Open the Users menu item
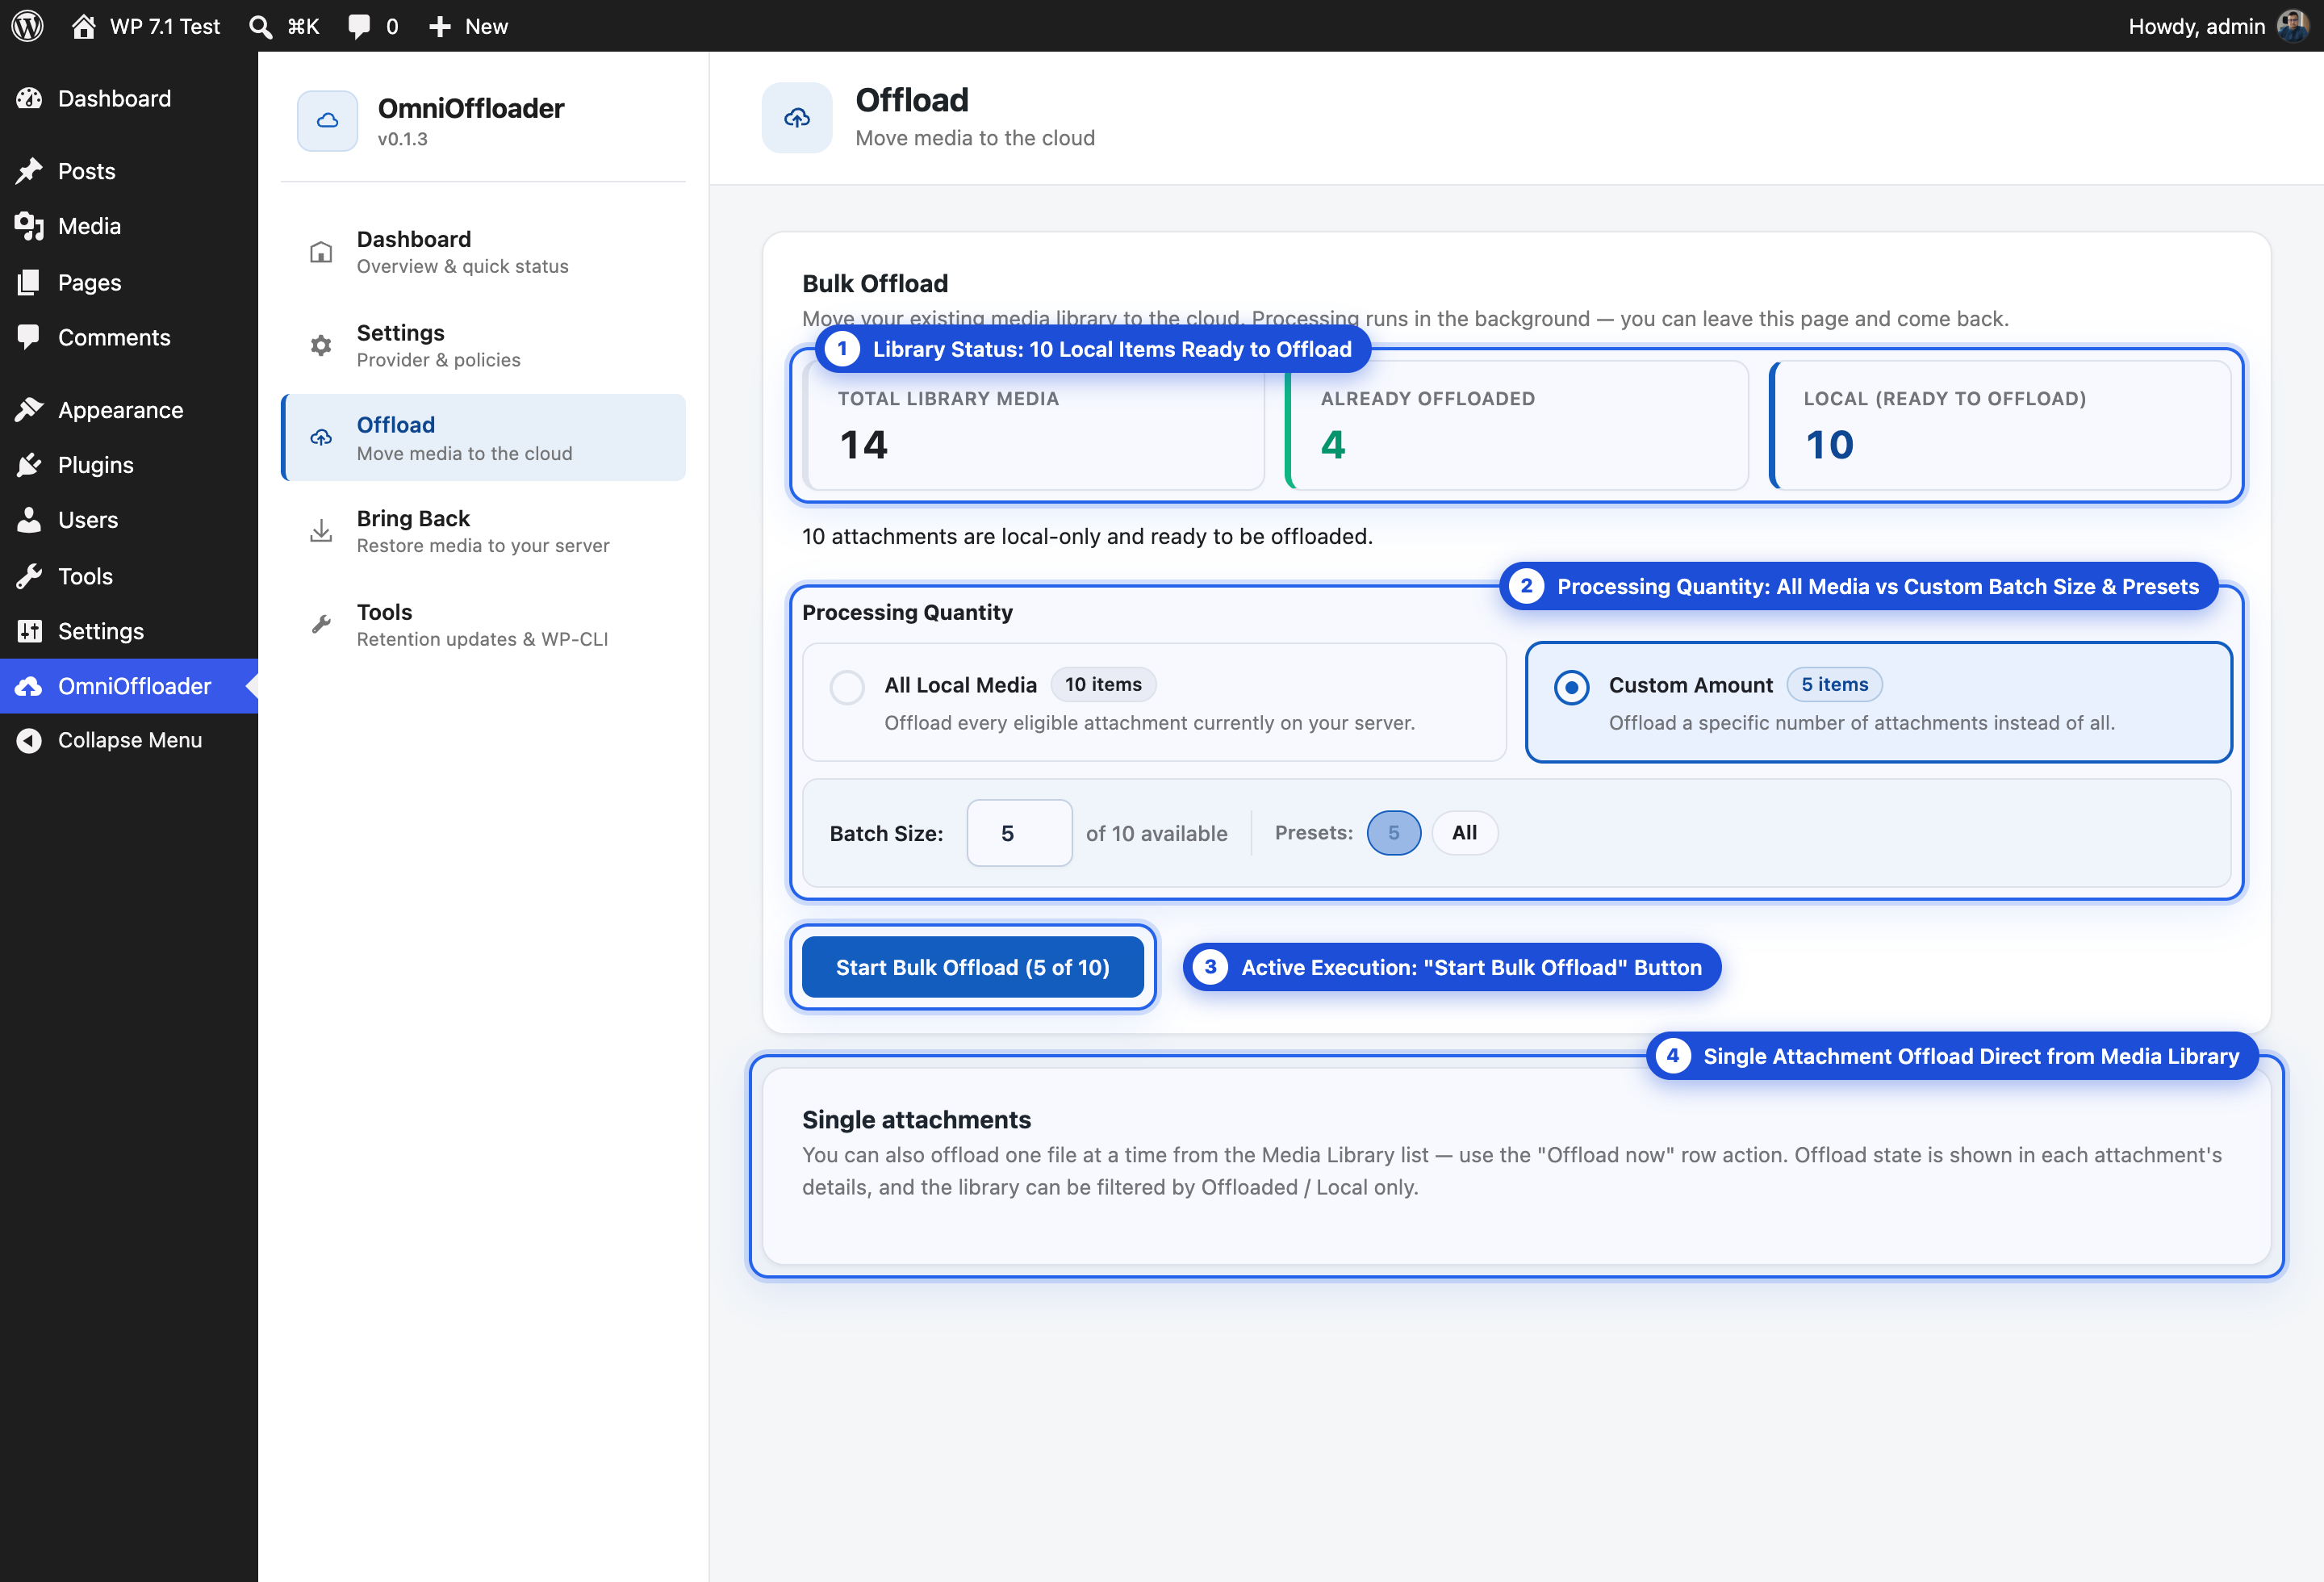 [x=129, y=520]
